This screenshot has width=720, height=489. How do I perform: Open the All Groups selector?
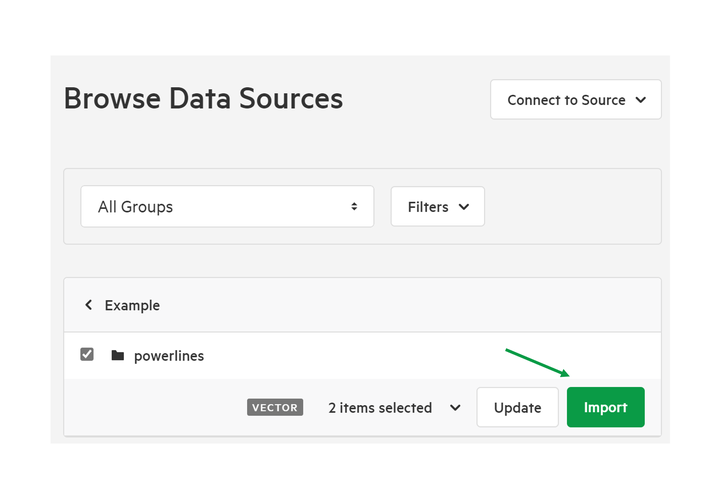[227, 207]
